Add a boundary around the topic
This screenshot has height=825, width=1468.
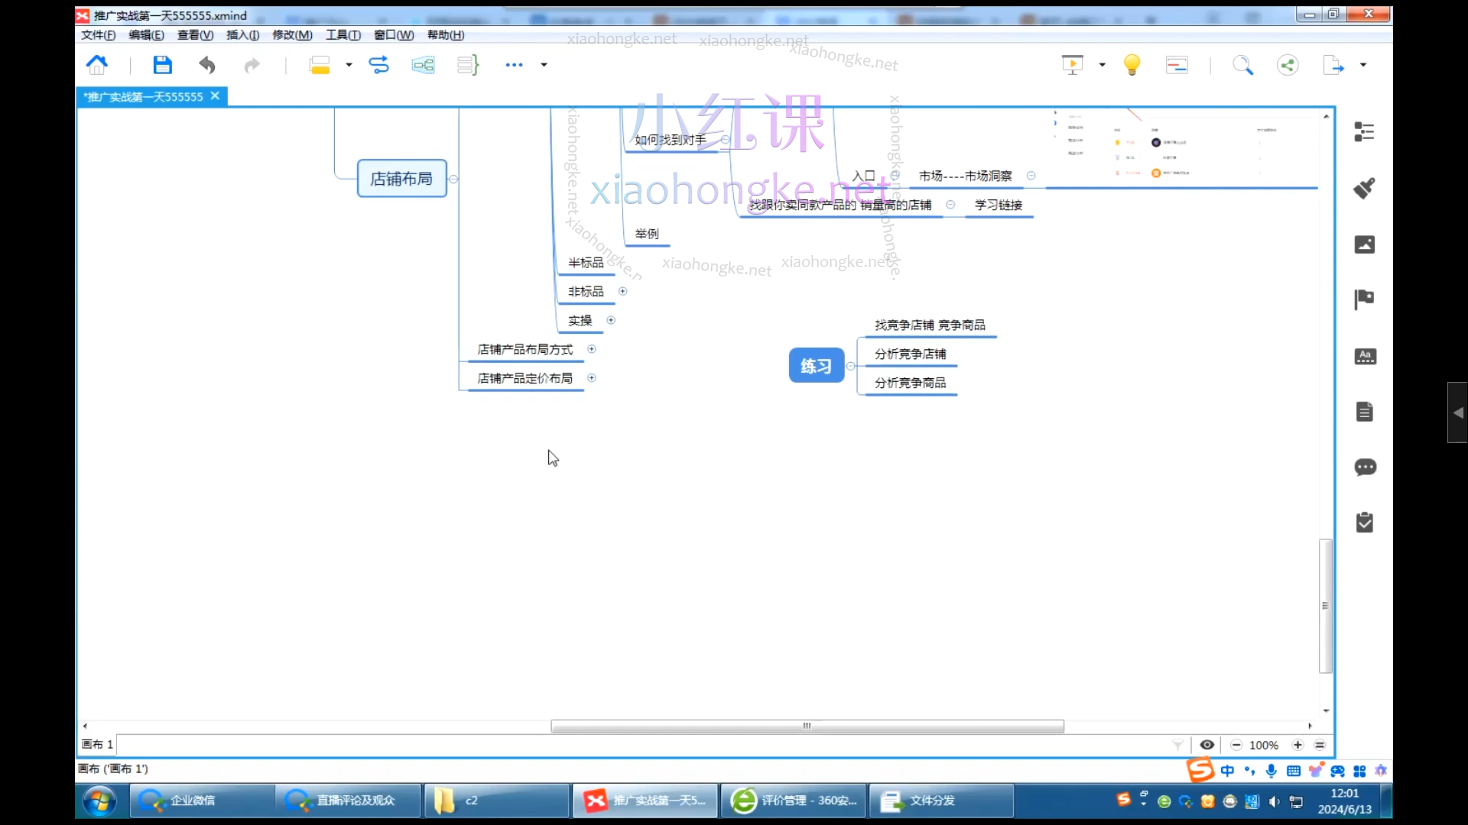[x=423, y=65]
